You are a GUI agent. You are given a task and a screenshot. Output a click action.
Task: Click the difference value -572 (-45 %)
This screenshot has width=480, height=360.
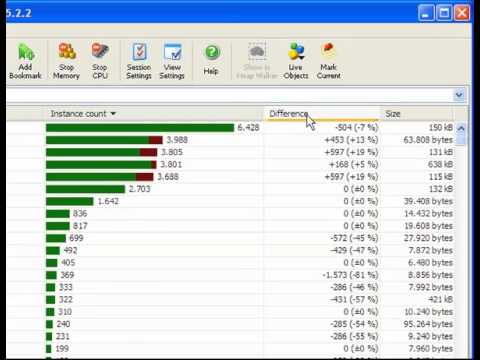tap(354, 238)
